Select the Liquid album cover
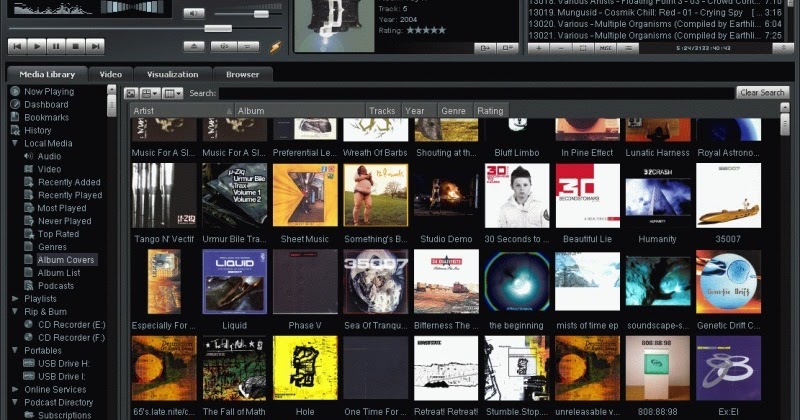800x420 pixels. (x=234, y=282)
